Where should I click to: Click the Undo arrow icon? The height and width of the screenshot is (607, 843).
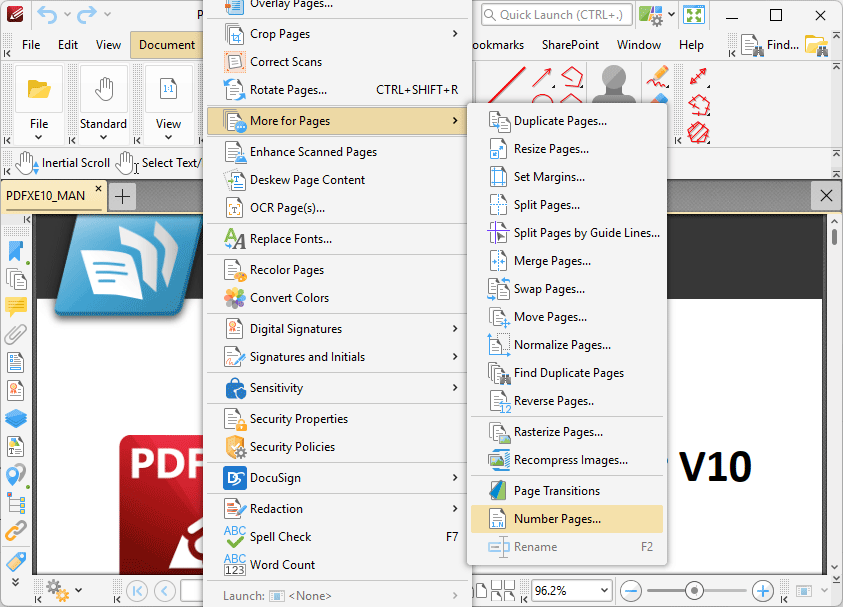(x=48, y=15)
